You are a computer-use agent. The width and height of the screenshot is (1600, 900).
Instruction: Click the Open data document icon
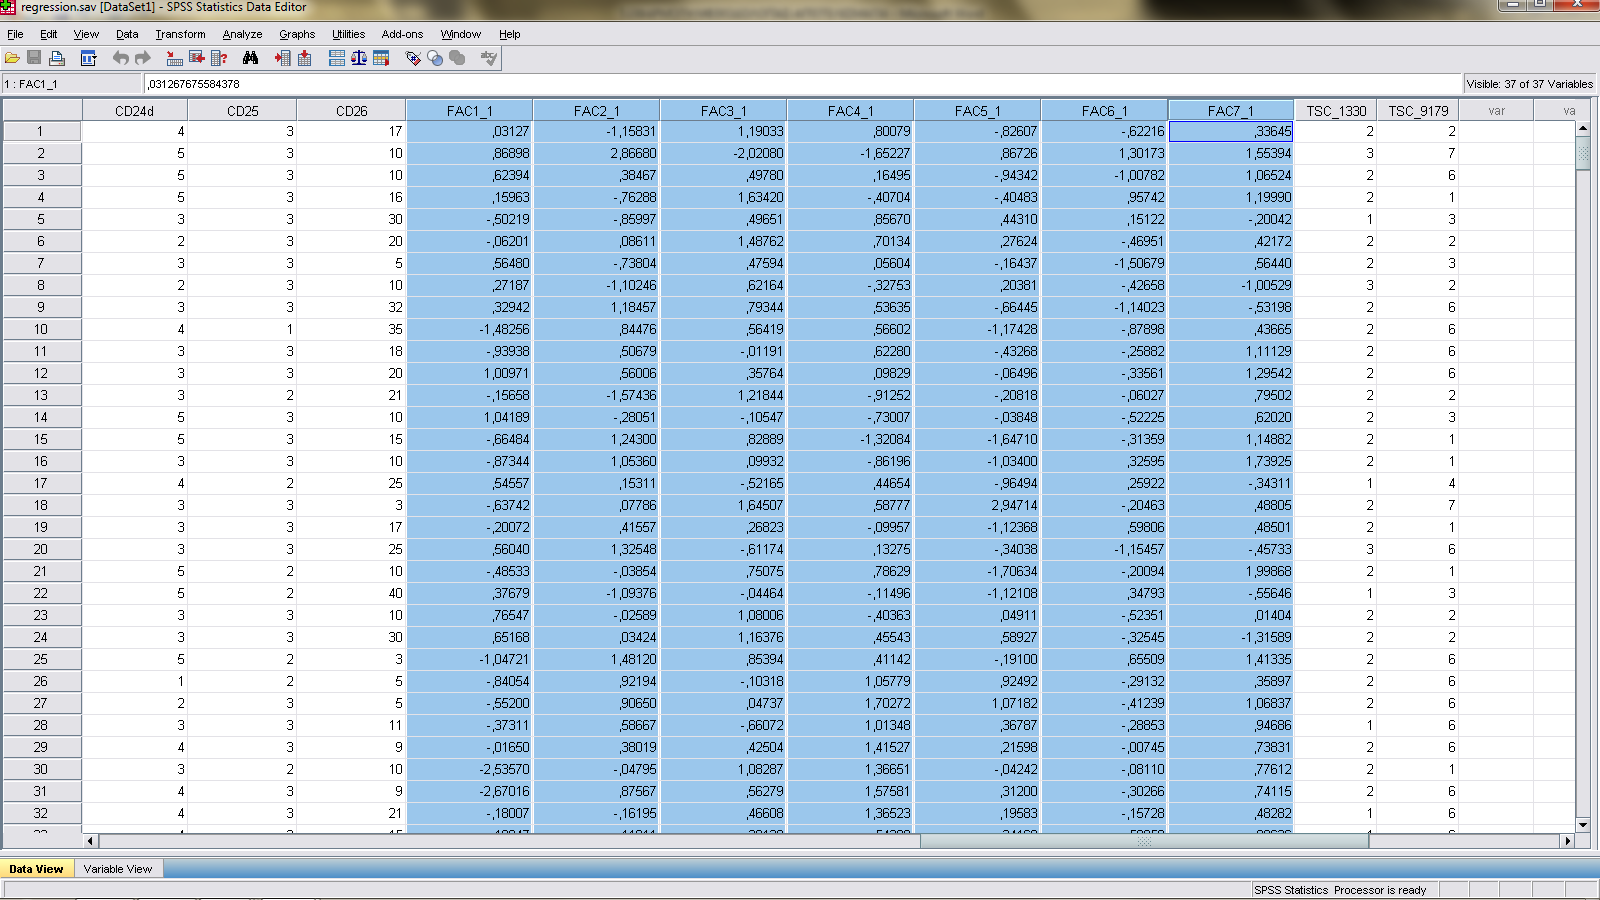[x=12, y=58]
